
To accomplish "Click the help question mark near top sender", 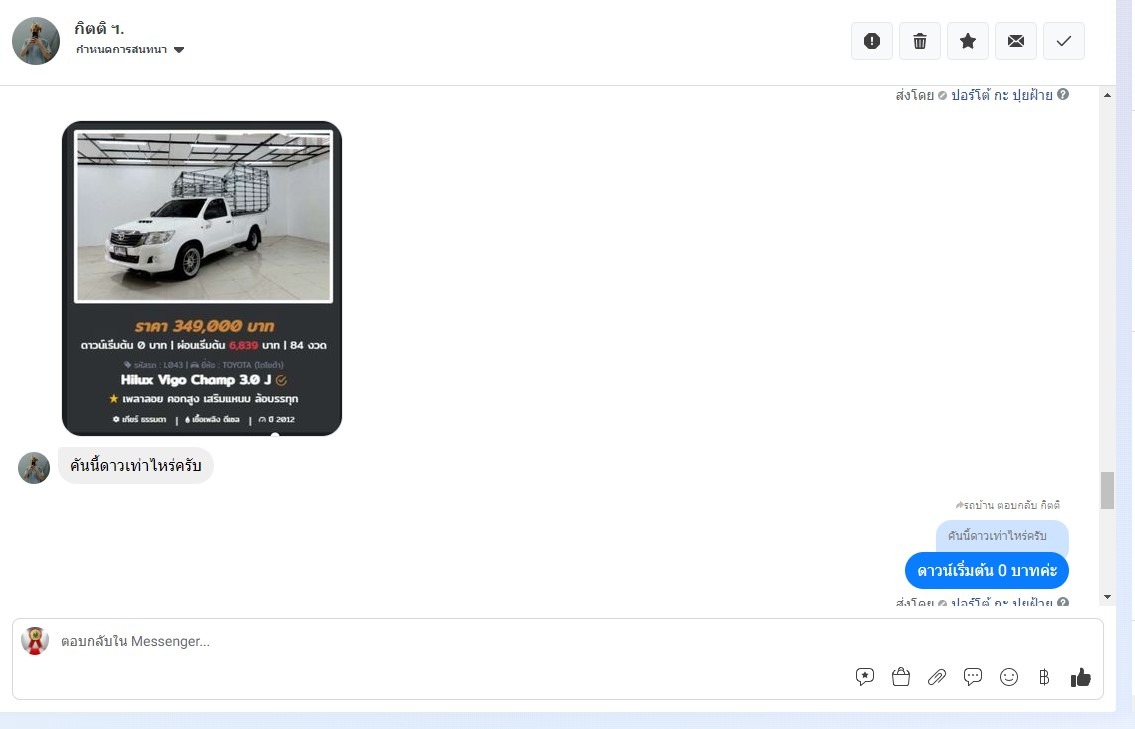I will [1063, 94].
